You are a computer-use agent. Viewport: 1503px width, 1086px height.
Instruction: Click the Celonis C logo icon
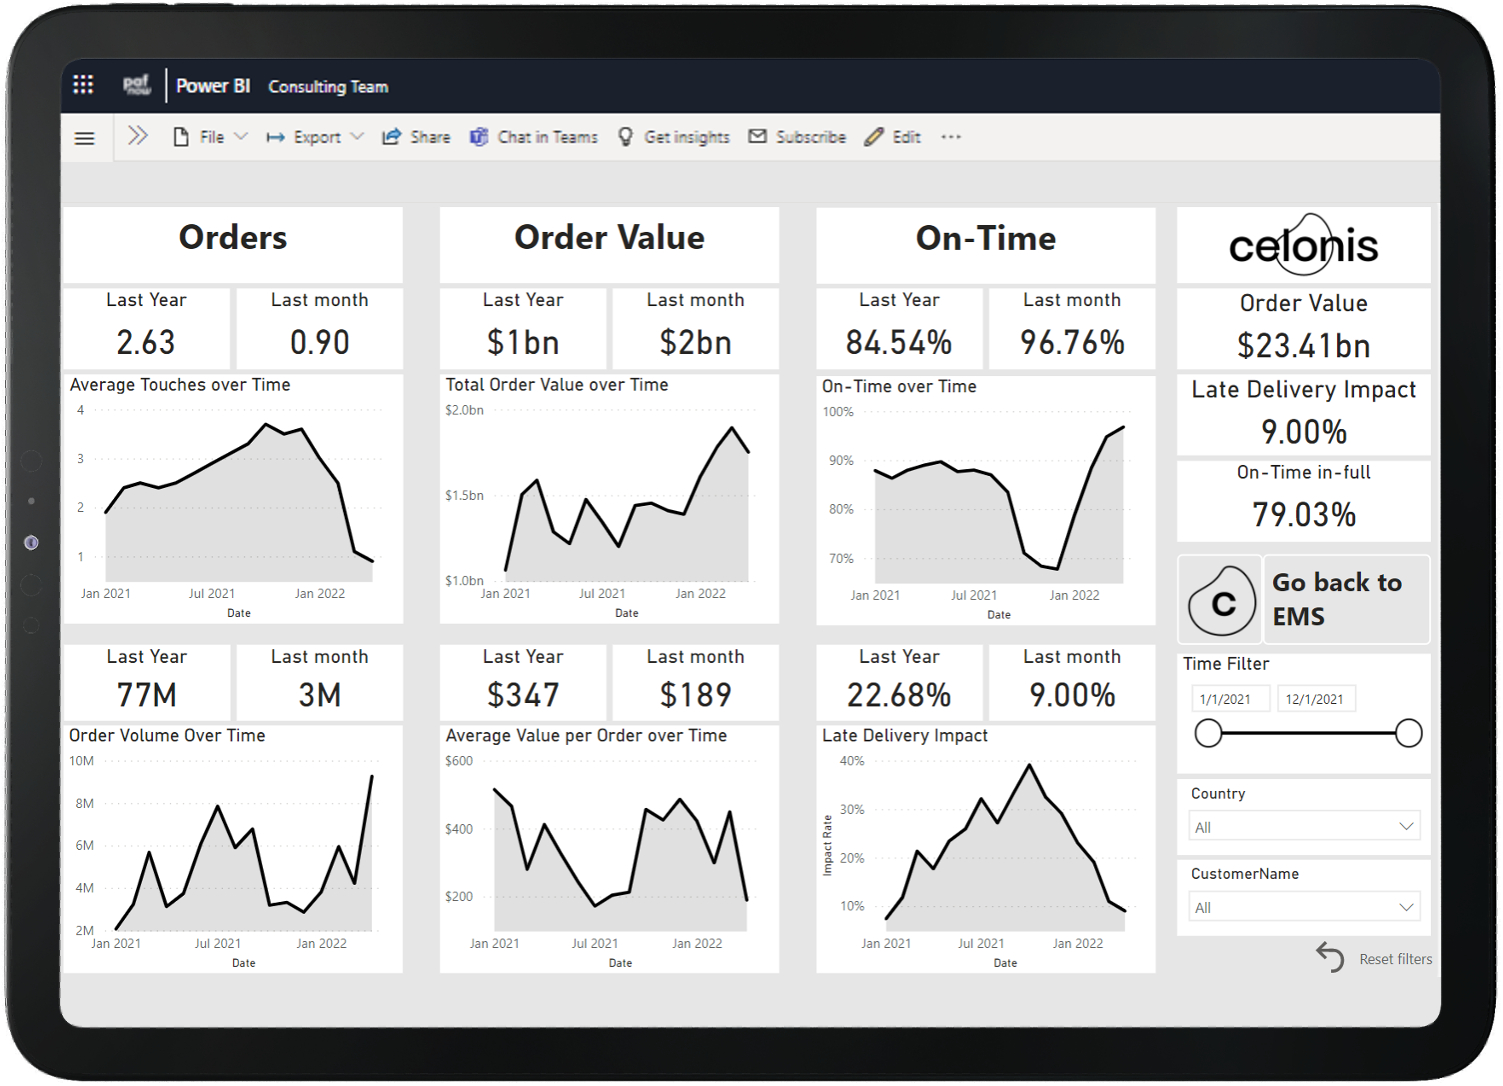1222,601
